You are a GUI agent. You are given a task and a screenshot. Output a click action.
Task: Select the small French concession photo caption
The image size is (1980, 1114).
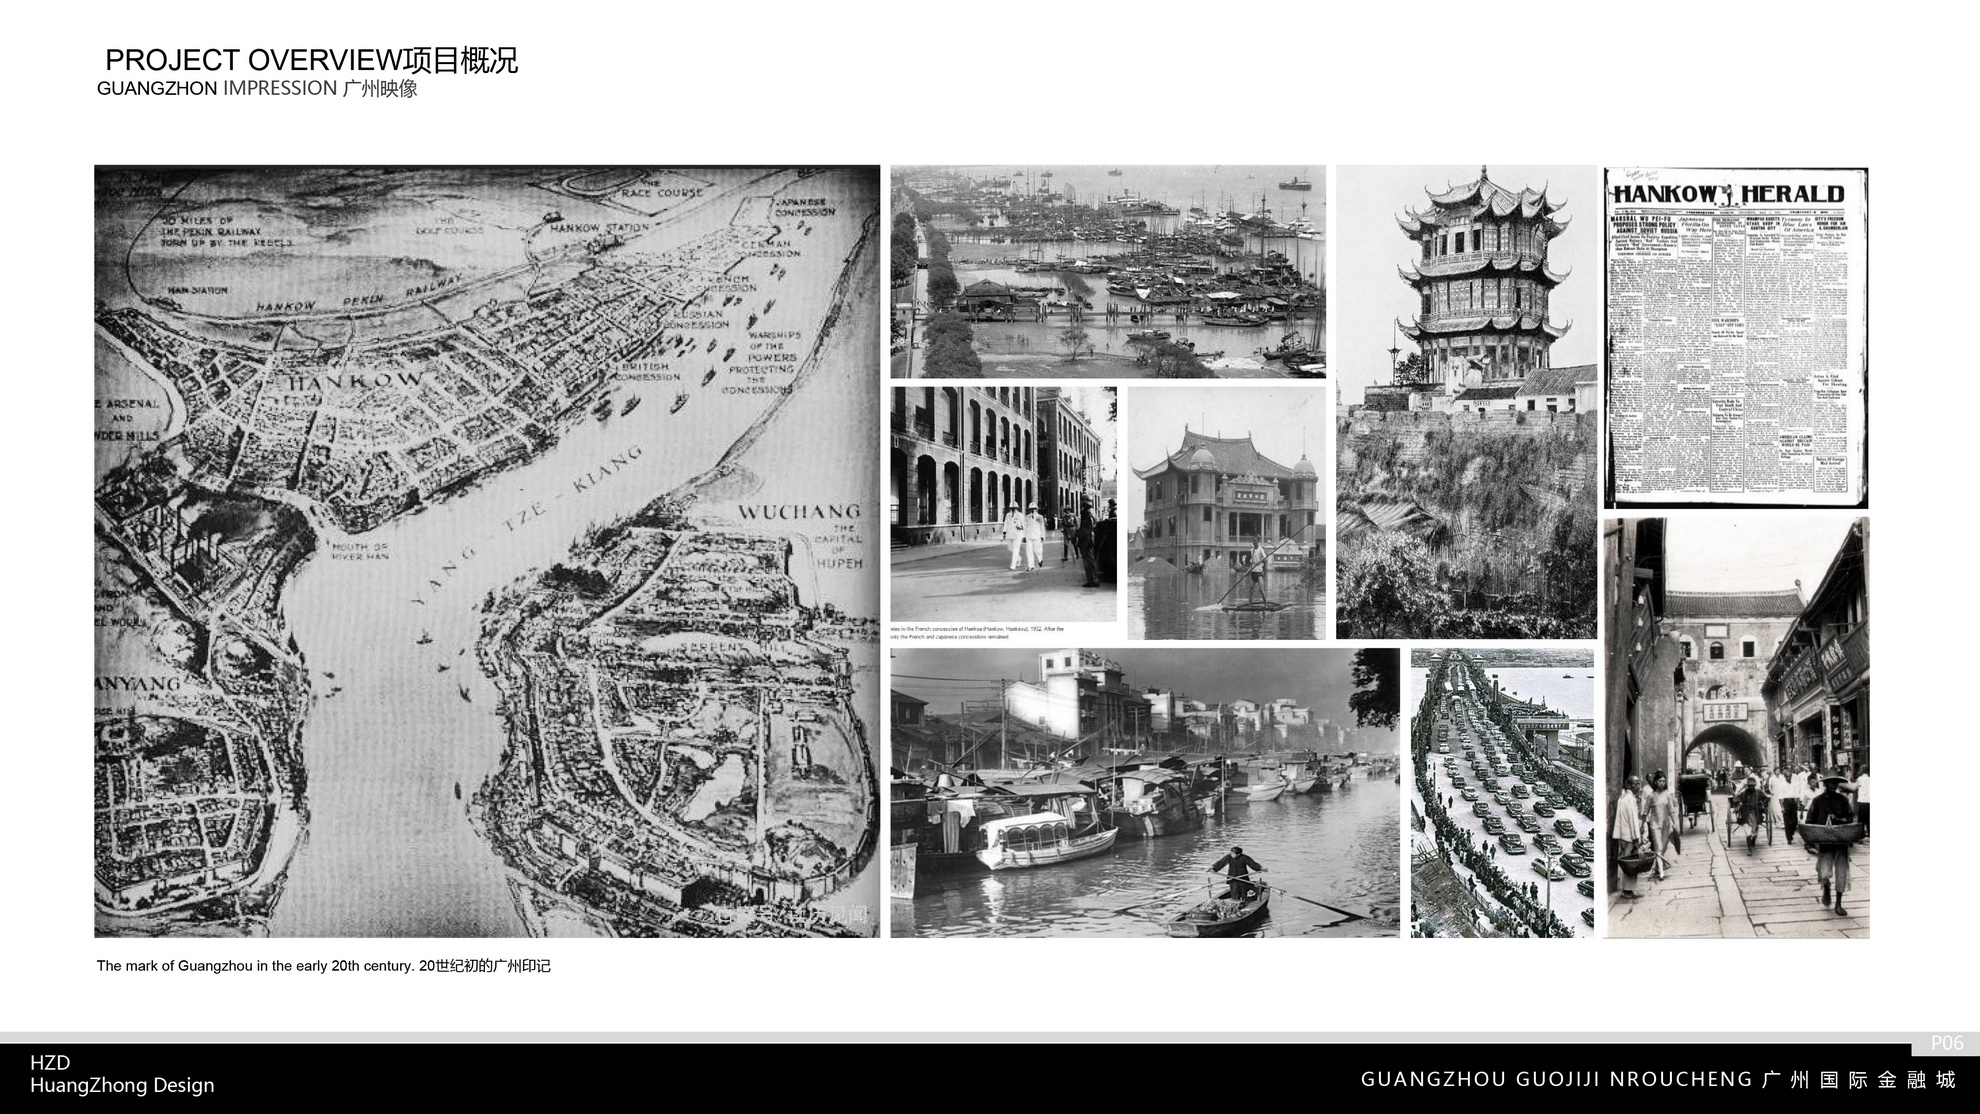(978, 632)
